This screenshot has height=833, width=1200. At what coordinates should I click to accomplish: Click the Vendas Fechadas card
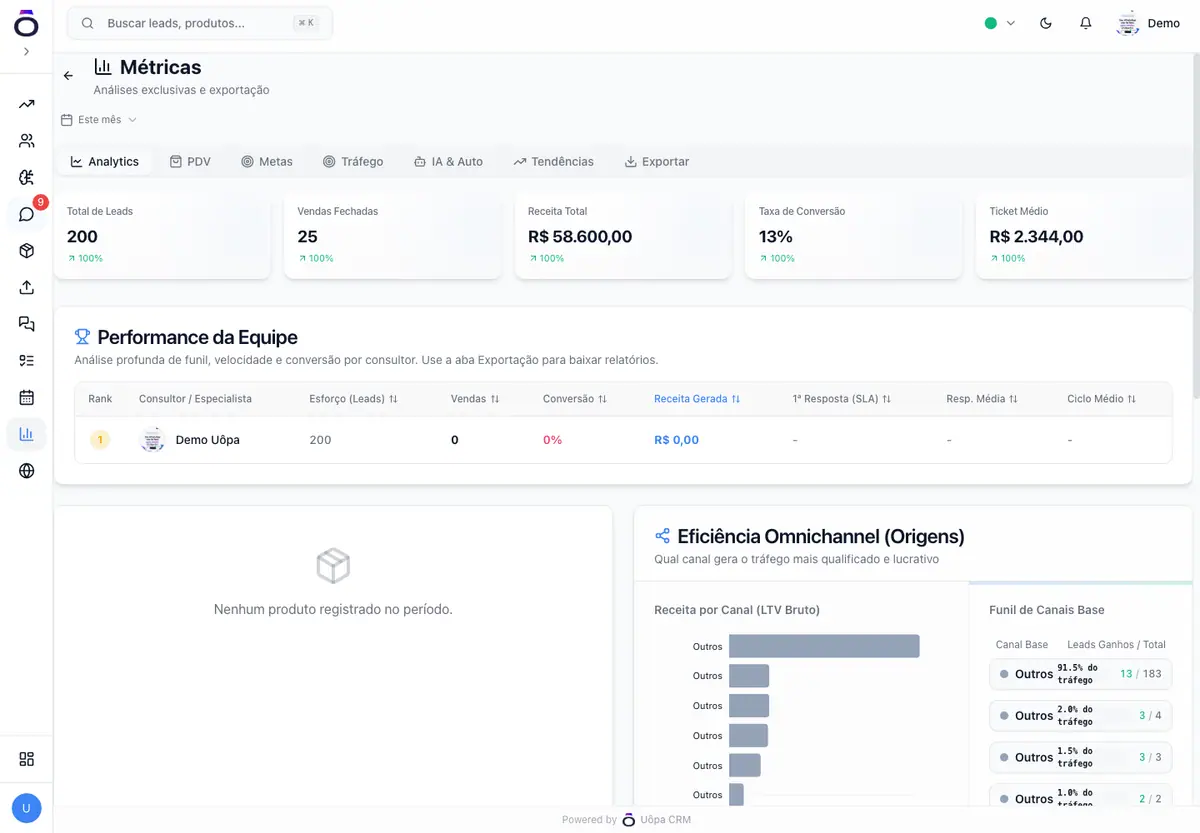point(393,236)
